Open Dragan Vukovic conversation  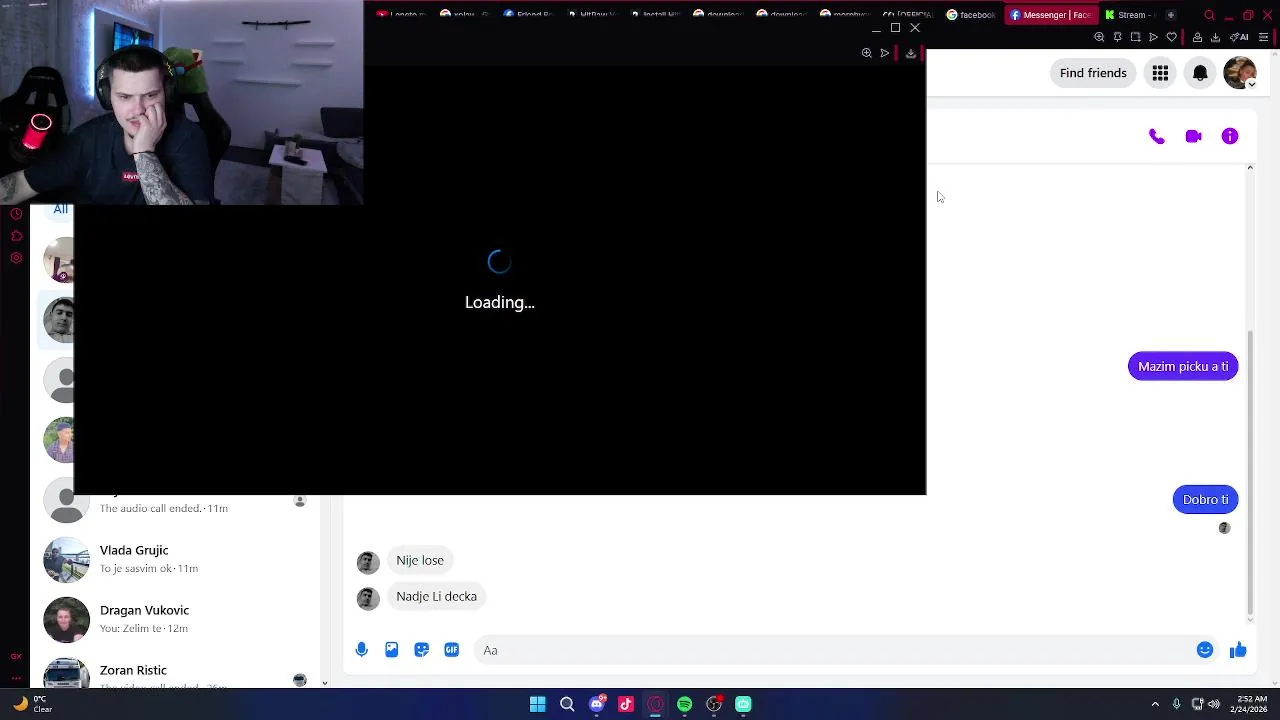(x=180, y=619)
